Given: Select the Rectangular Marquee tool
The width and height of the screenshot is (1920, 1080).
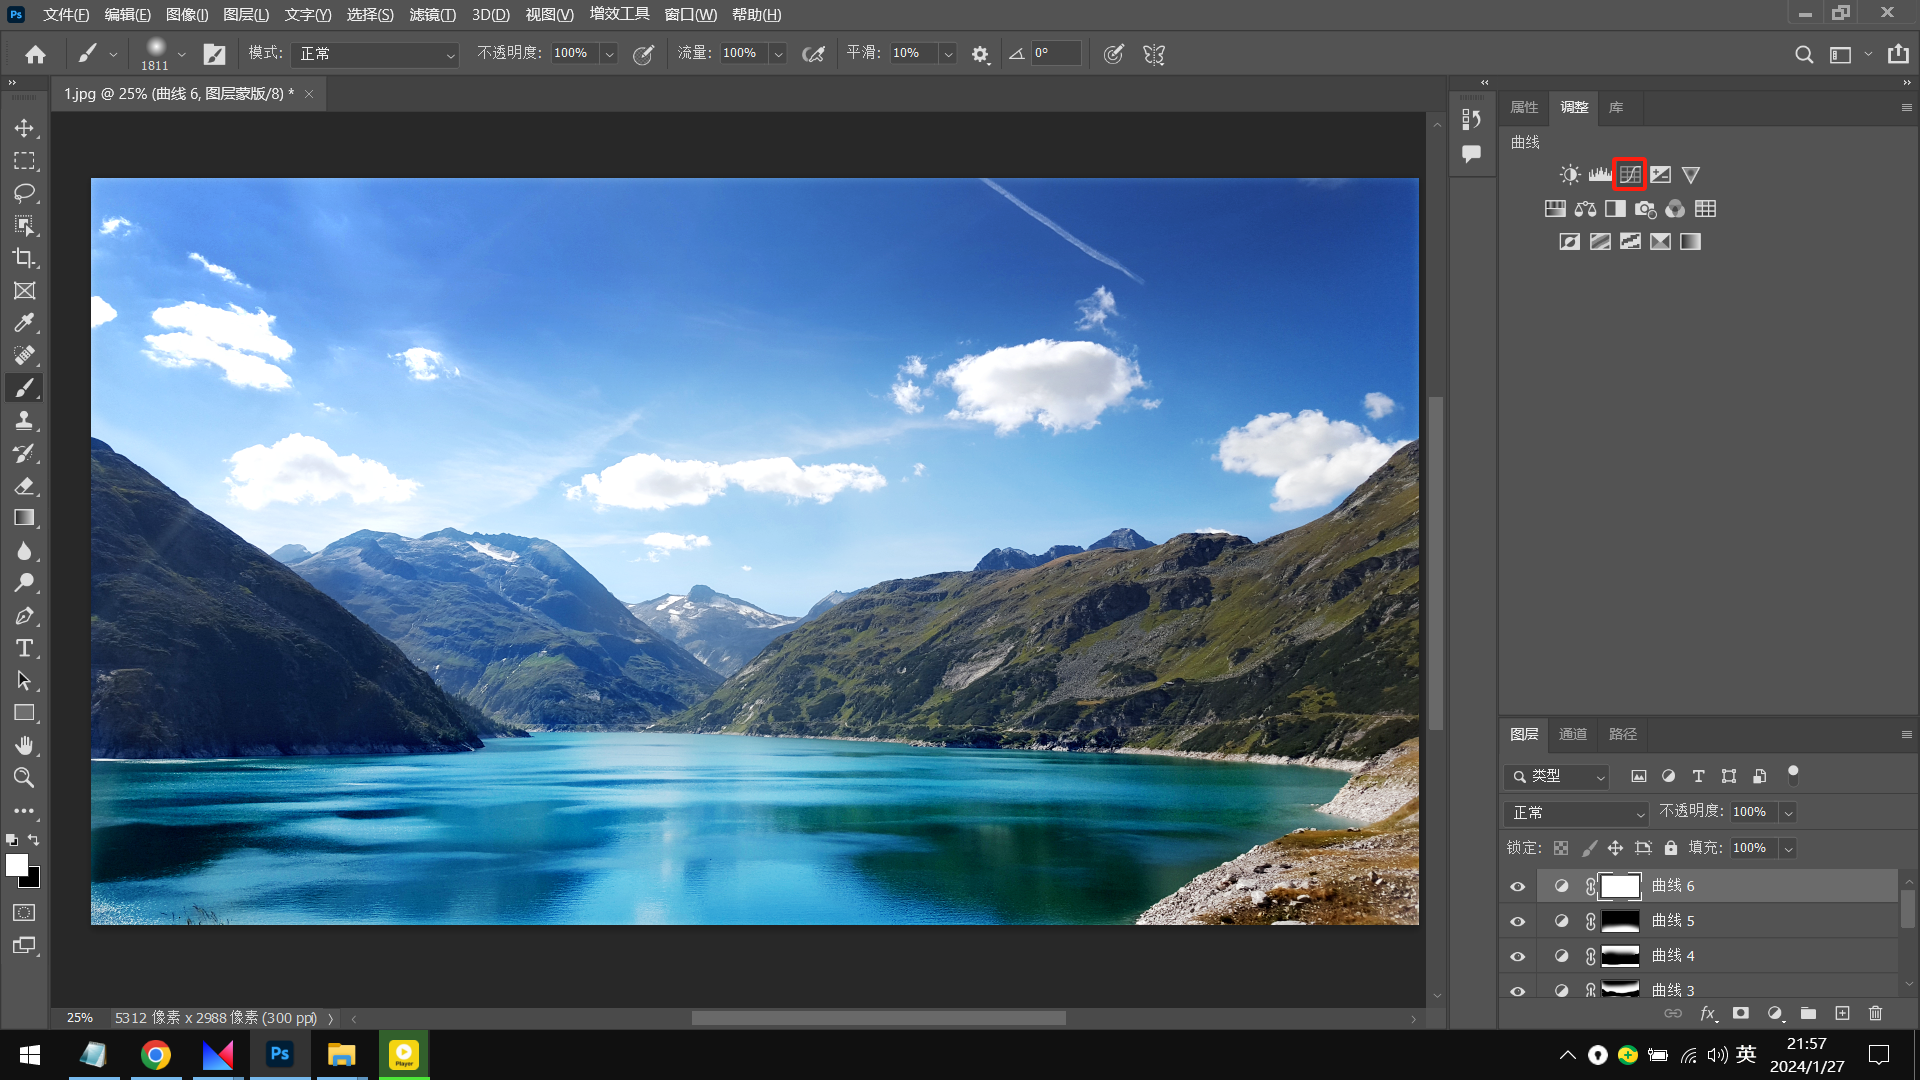Looking at the screenshot, I should point(24,161).
